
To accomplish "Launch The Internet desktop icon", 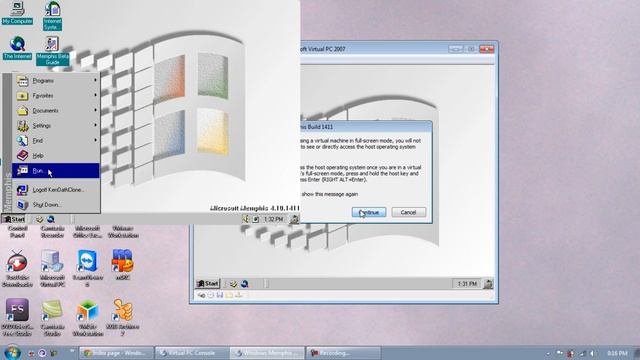I will [x=17, y=47].
